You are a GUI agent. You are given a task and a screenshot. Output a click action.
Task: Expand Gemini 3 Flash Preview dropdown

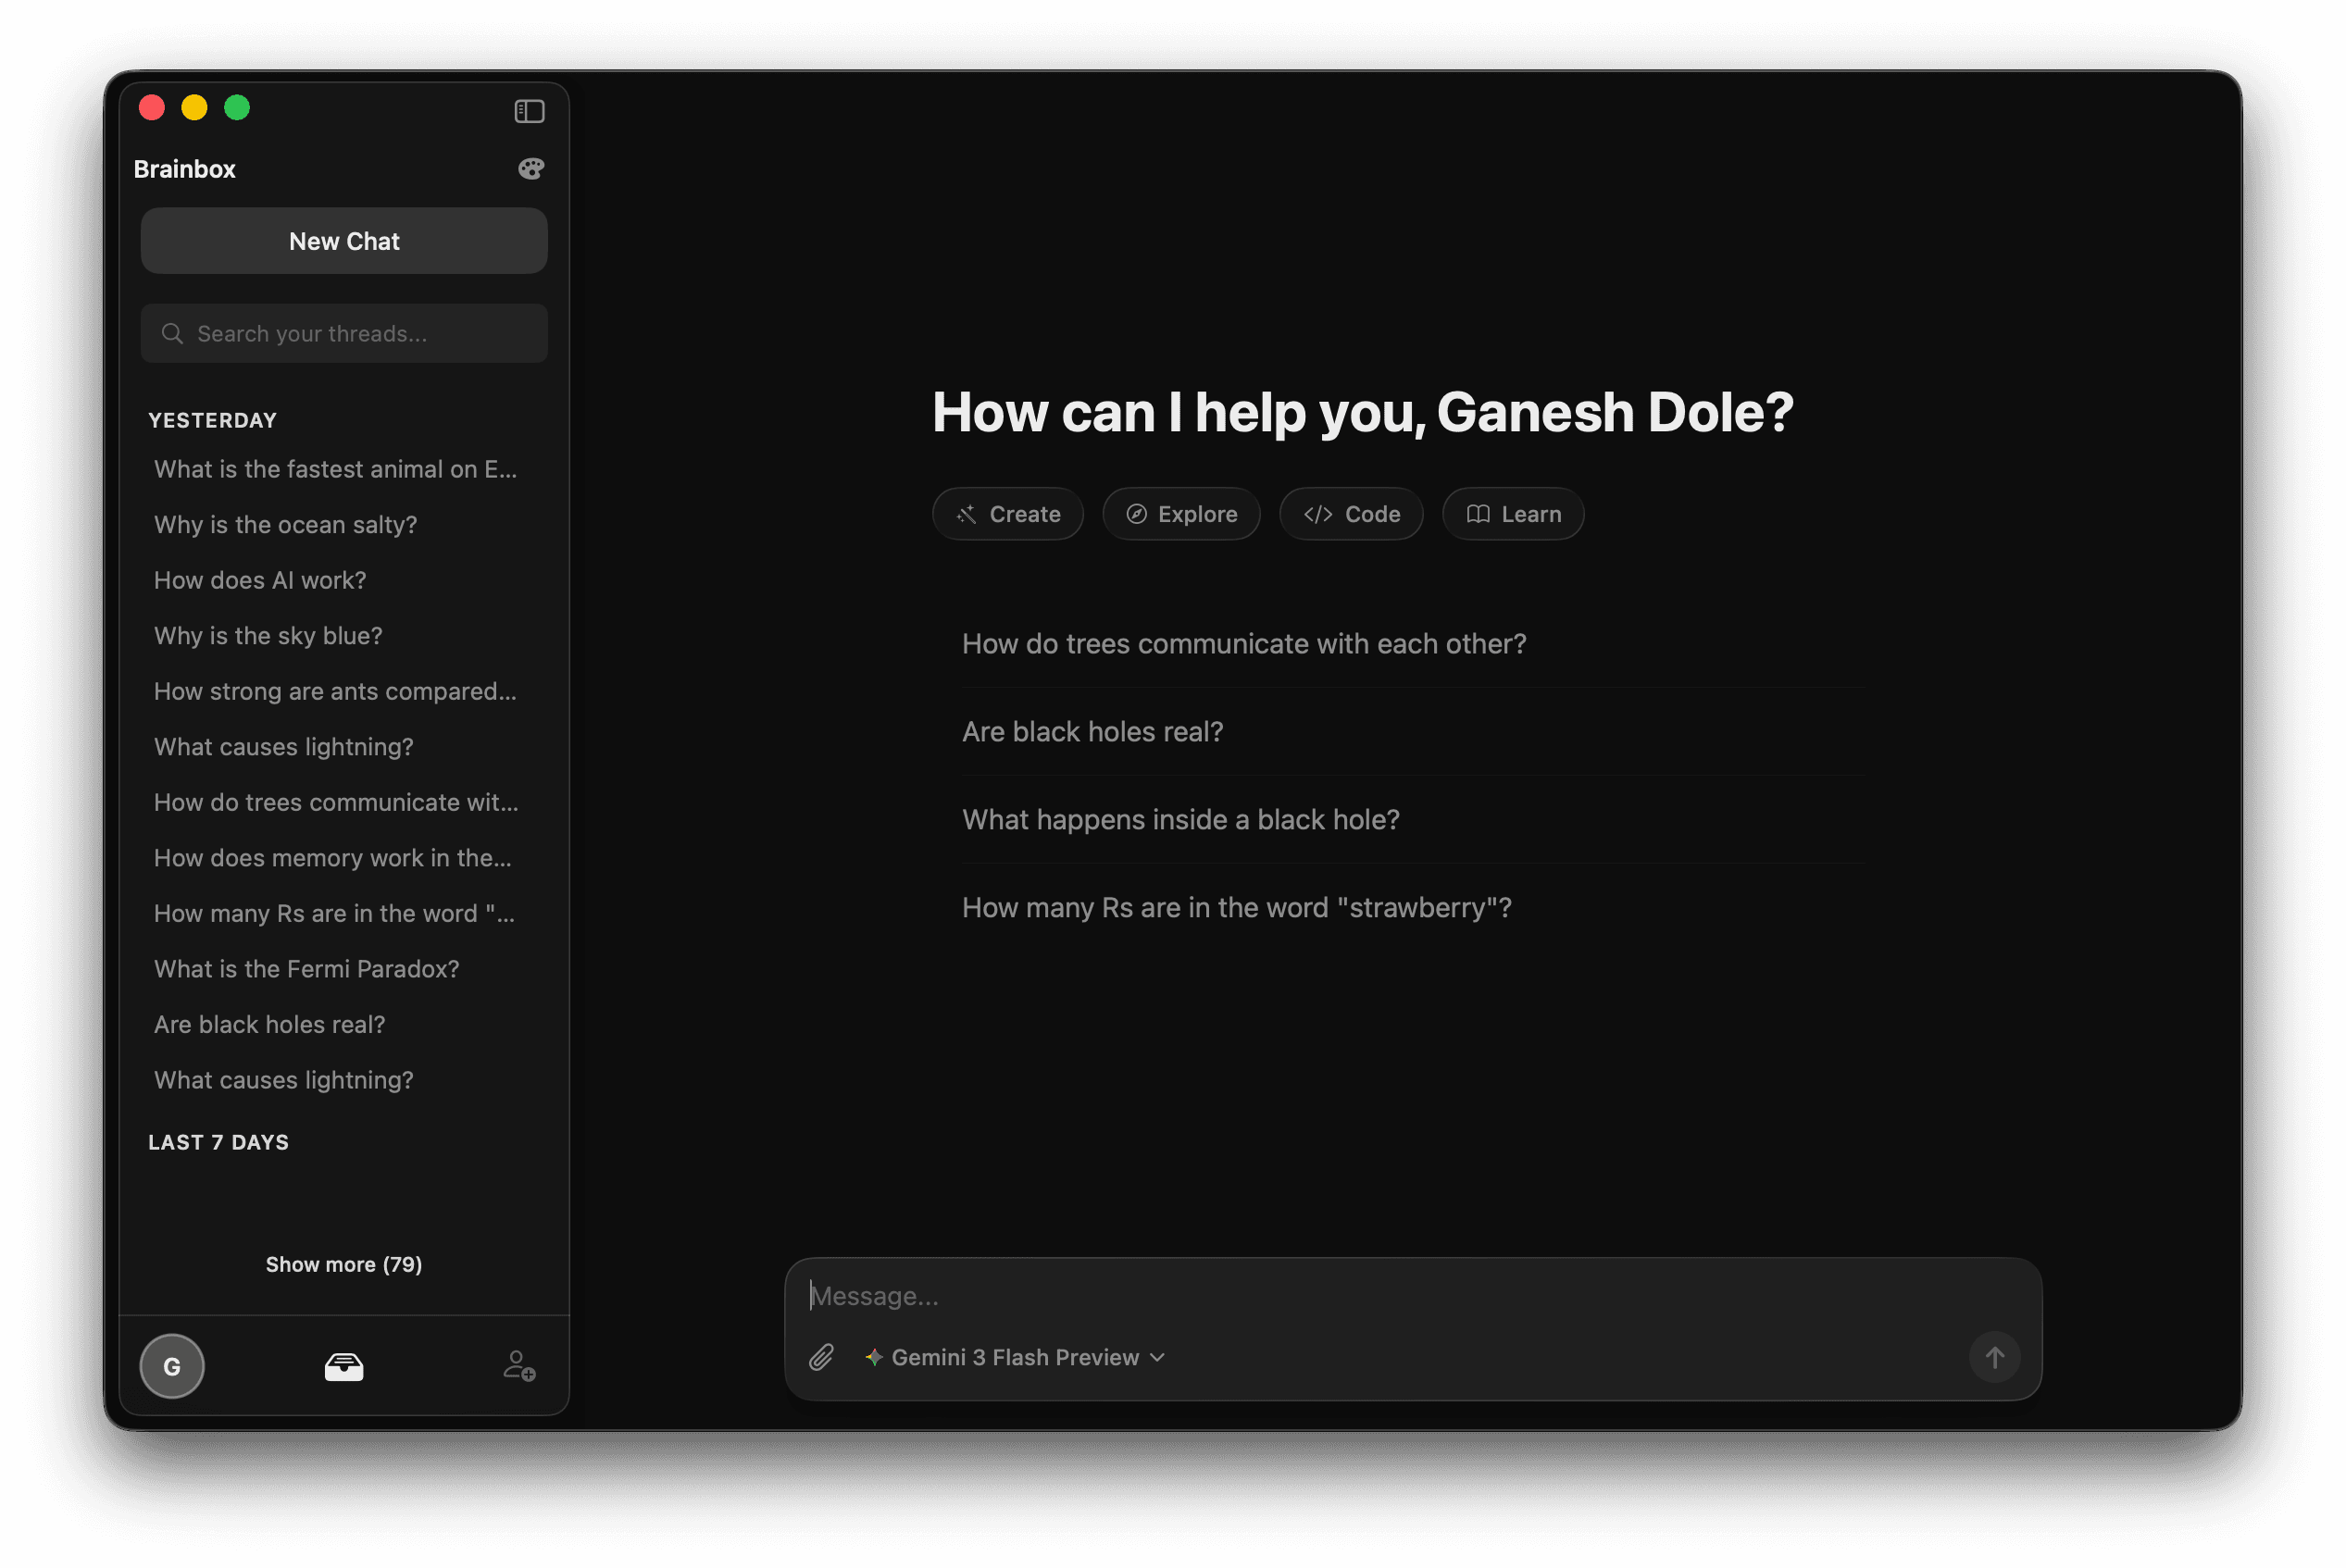[1157, 1357]
